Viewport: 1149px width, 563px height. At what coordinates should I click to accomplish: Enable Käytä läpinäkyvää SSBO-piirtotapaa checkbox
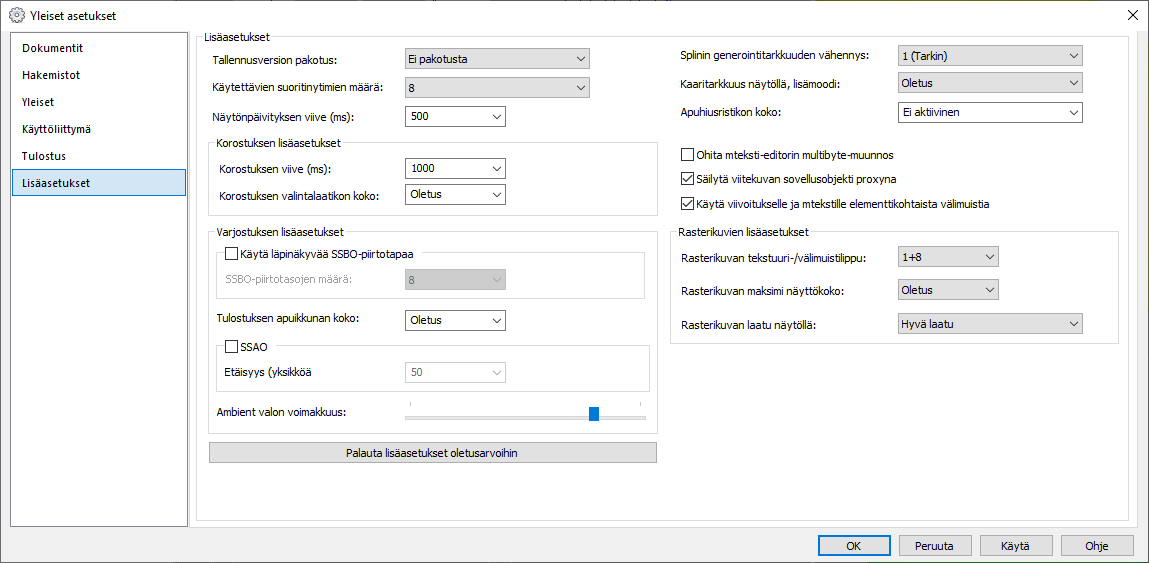tap(232, 254)
